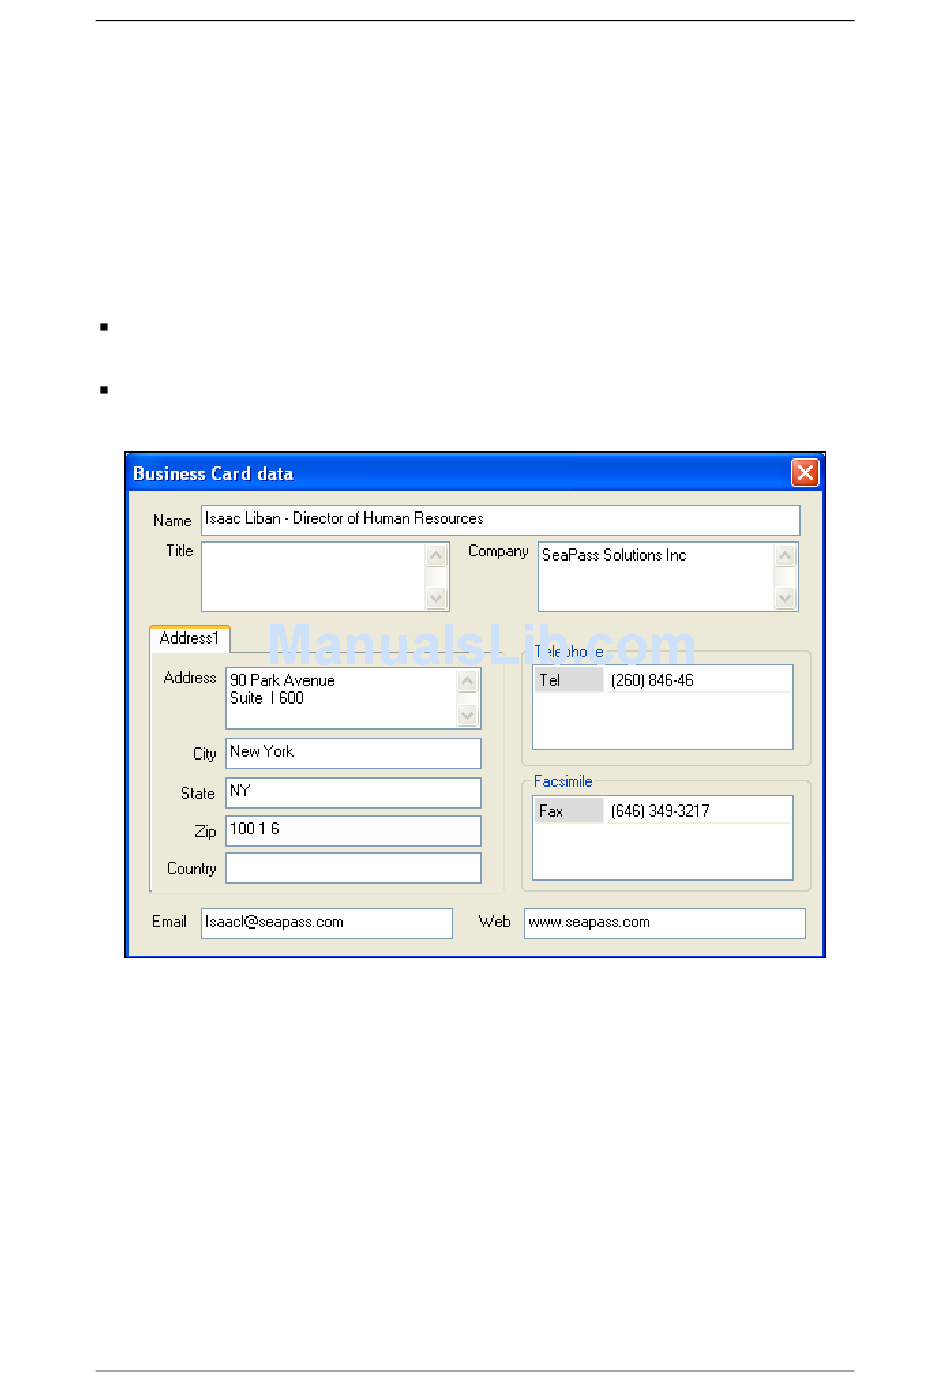
Task: Click the Name input field
Action: coord(500,520)
